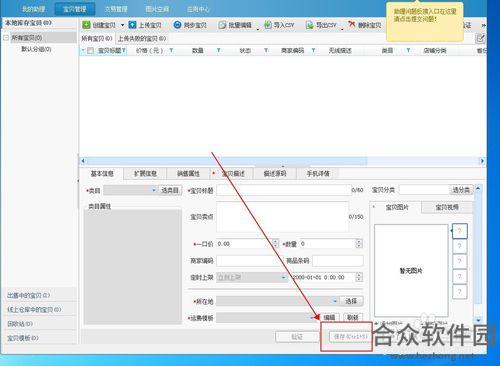Switch to 宝贝视频 media tab

(447, 207)
